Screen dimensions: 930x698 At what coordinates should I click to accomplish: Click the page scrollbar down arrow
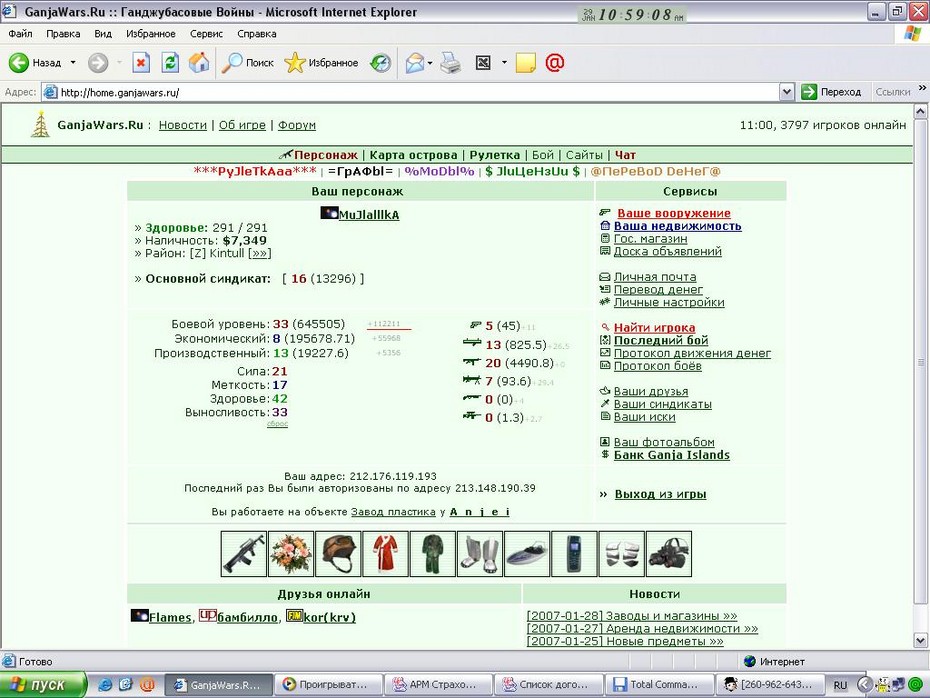tap(920, 640)
